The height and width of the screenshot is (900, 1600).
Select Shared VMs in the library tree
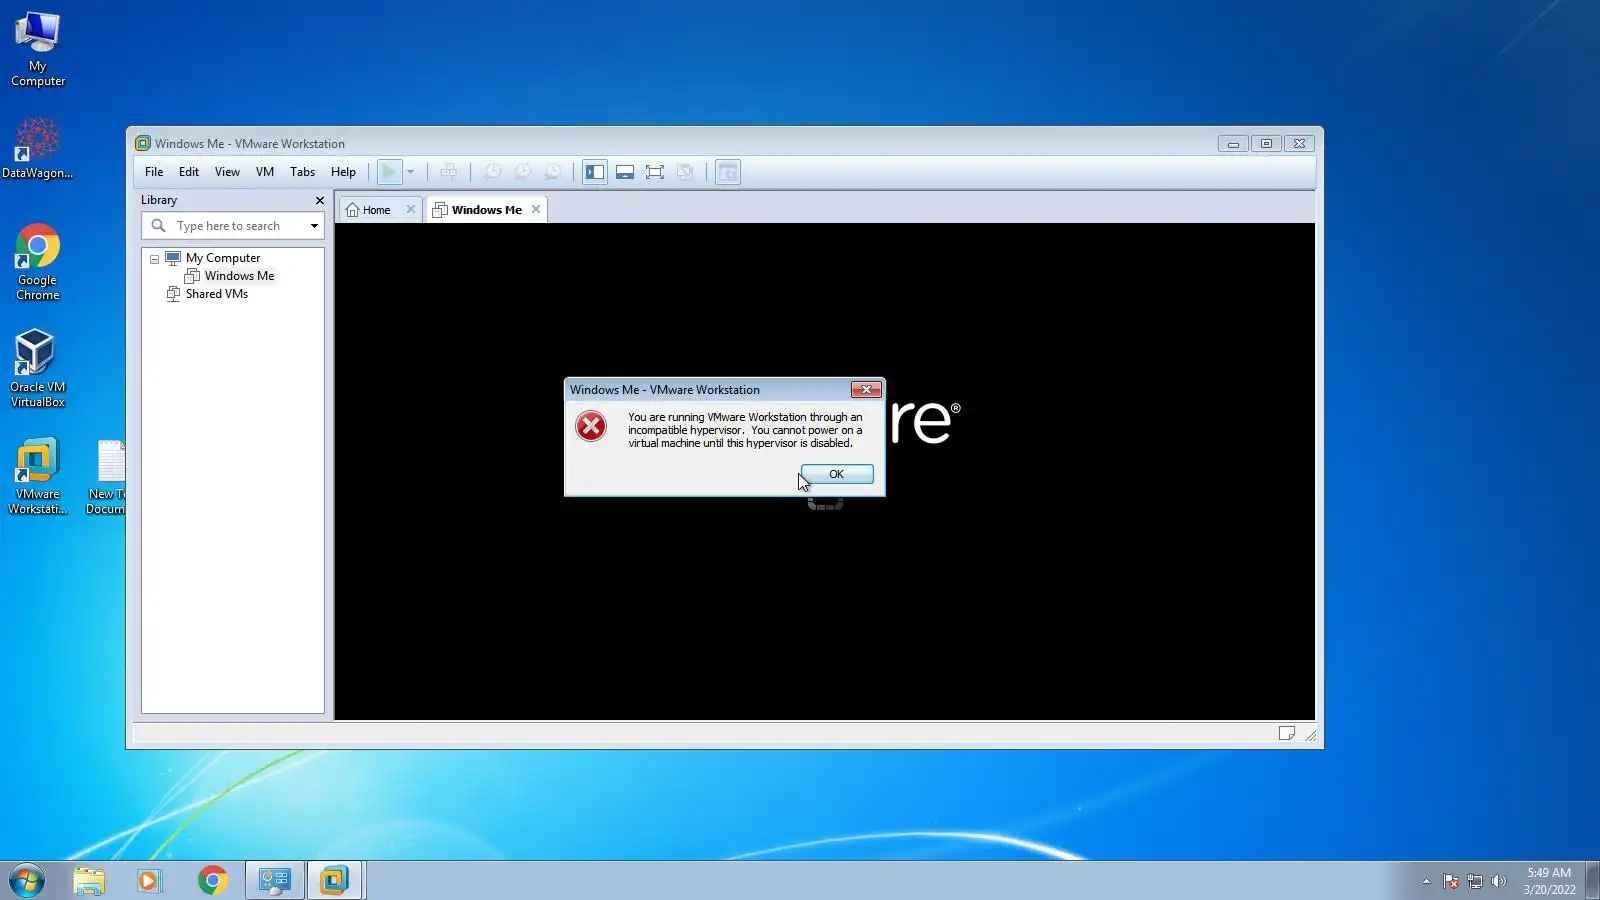pos(216,294)
